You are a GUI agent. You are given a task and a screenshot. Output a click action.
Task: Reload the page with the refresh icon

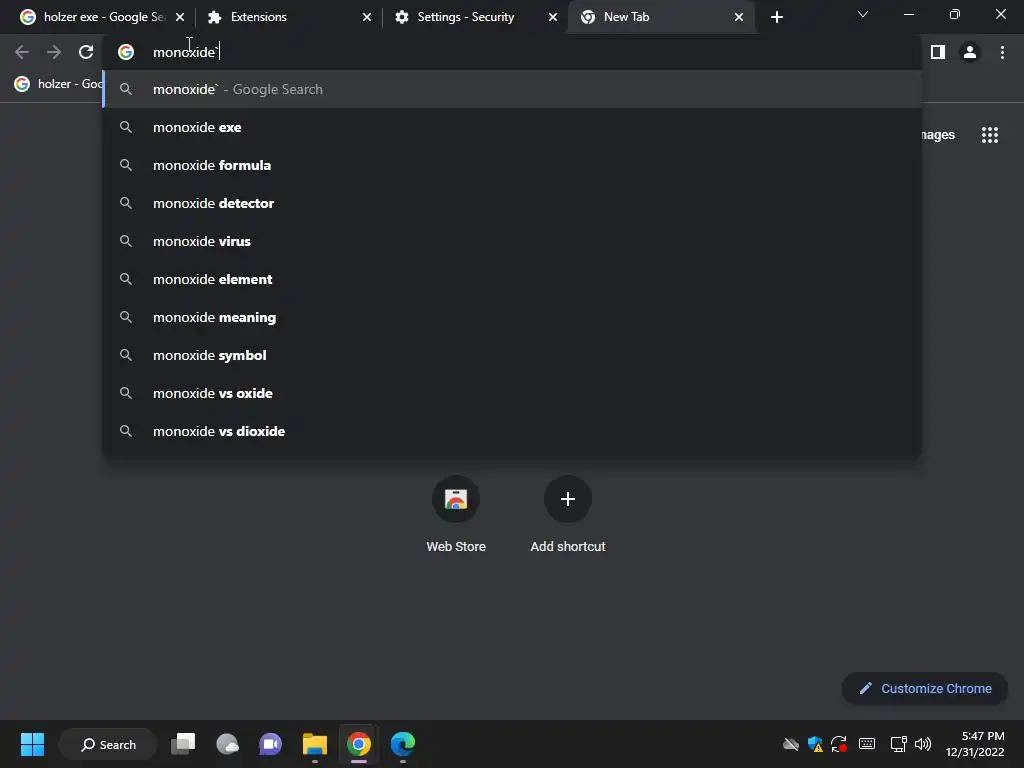86,52
